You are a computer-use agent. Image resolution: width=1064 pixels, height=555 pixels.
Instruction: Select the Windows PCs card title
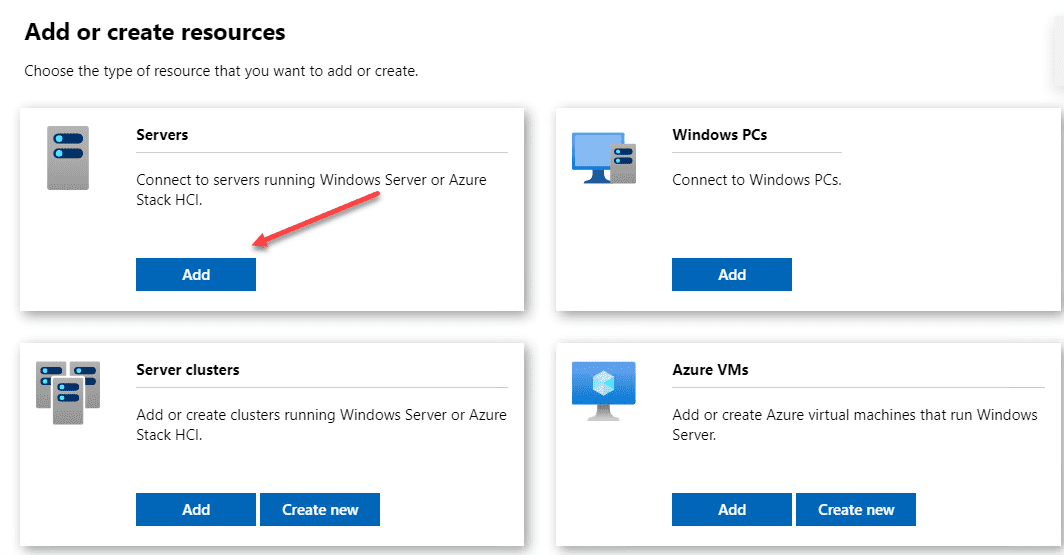click(719, 134)
